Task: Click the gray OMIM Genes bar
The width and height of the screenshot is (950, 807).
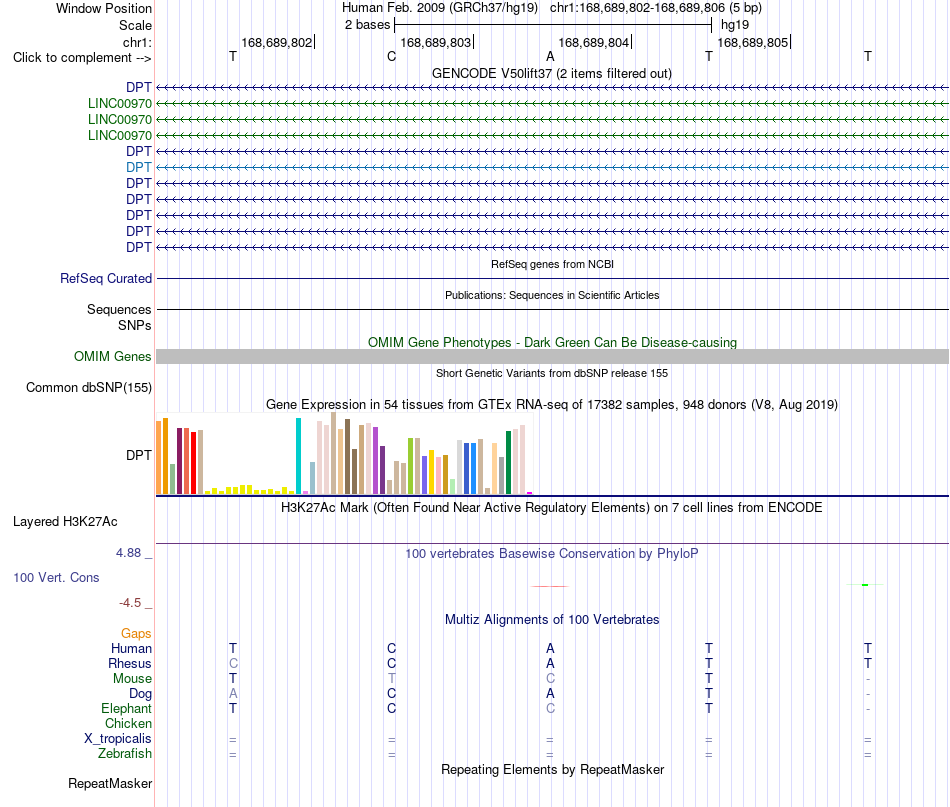Action: [x=552, y=356]
